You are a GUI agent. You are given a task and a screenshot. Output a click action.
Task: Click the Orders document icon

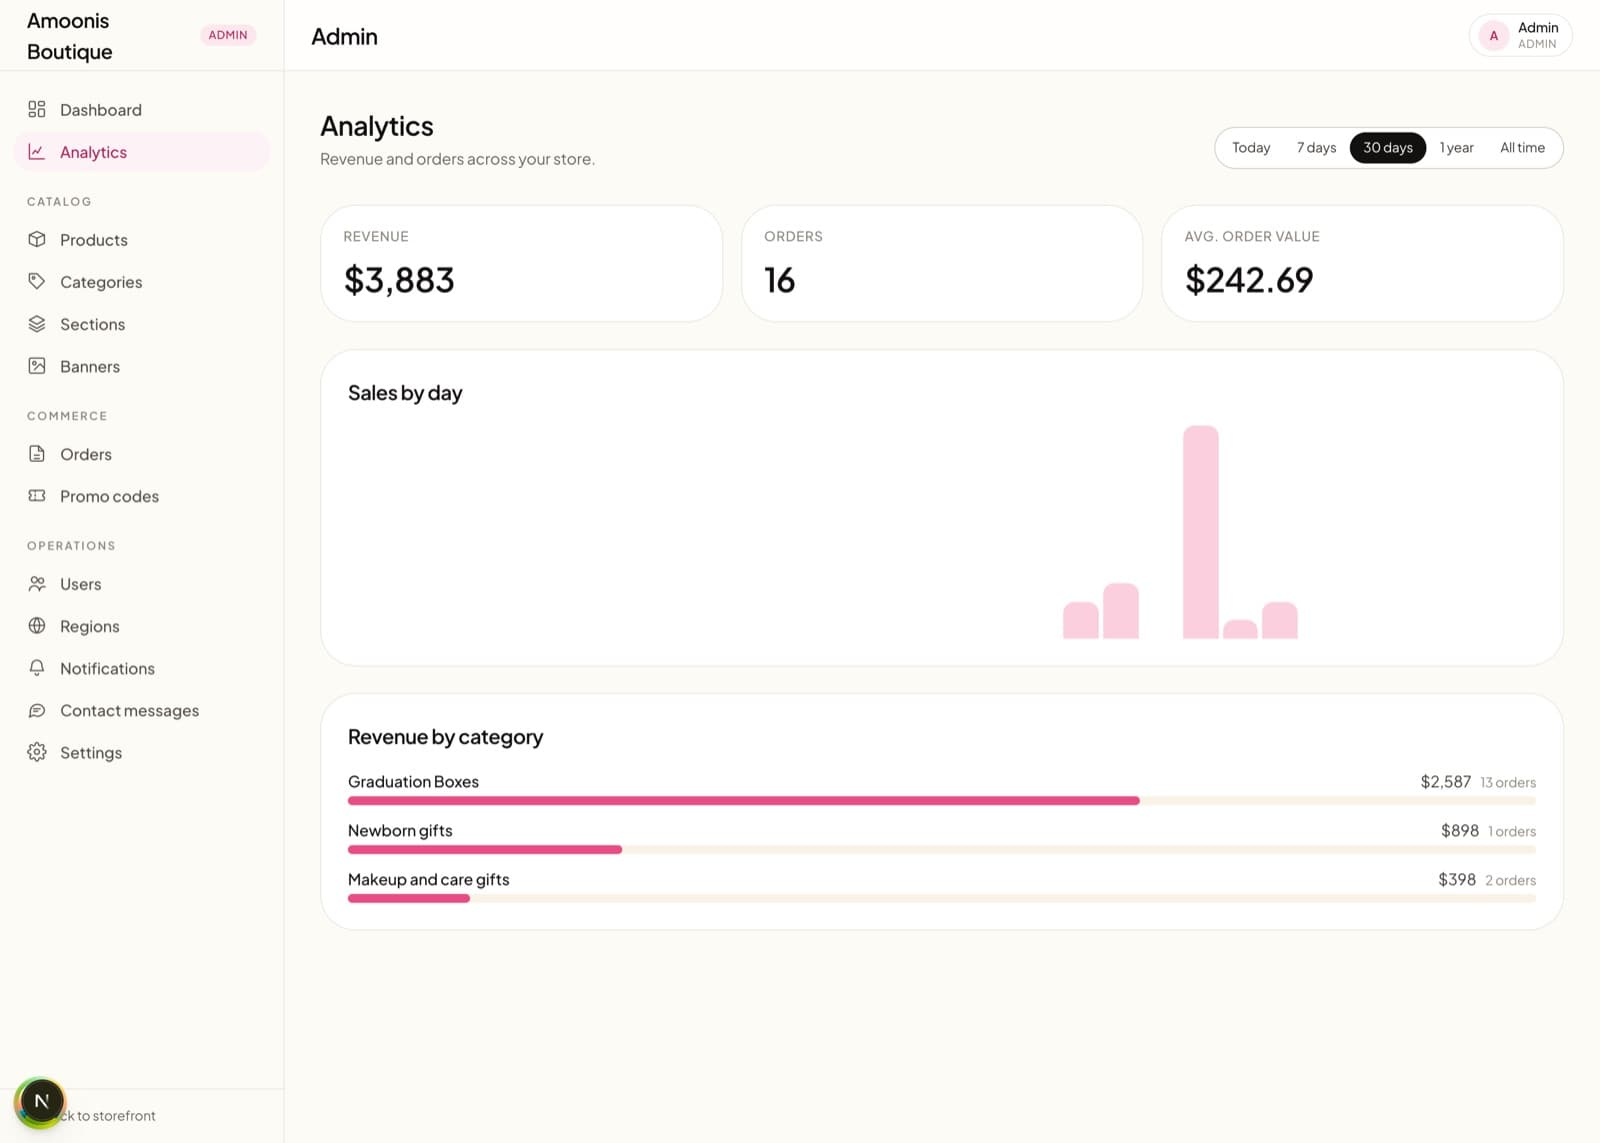[37, 453]
